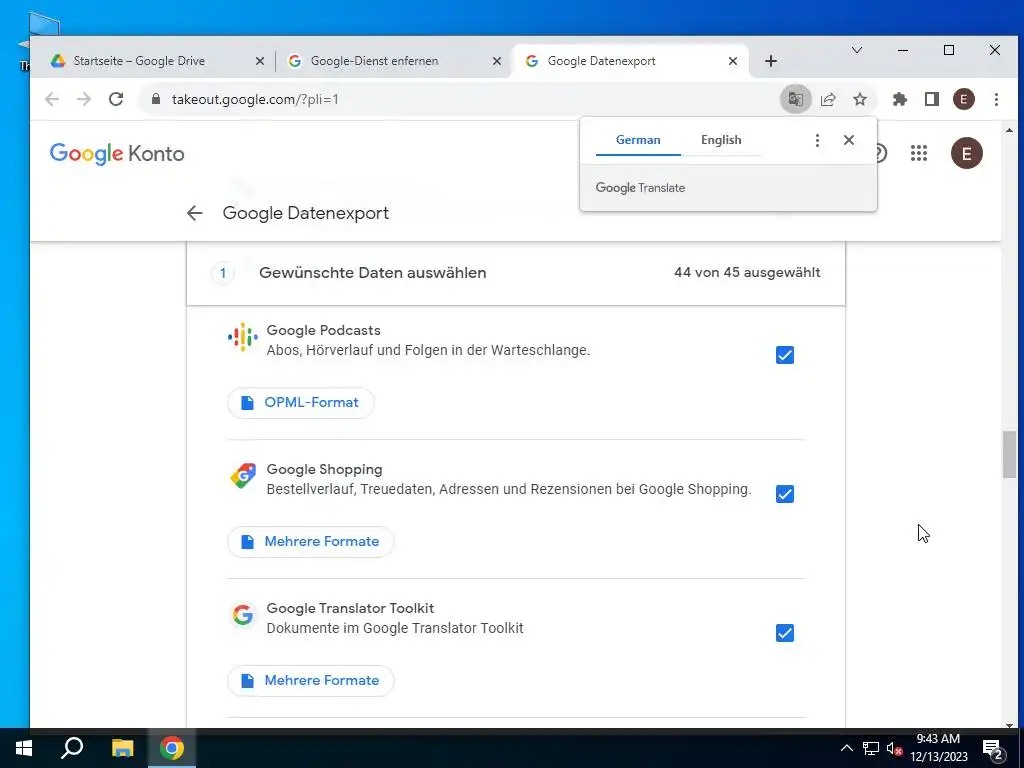Screen dimensions: 1024x768
Task: Open the notification center
Action: pyautogui.click(x=993, y=749)
